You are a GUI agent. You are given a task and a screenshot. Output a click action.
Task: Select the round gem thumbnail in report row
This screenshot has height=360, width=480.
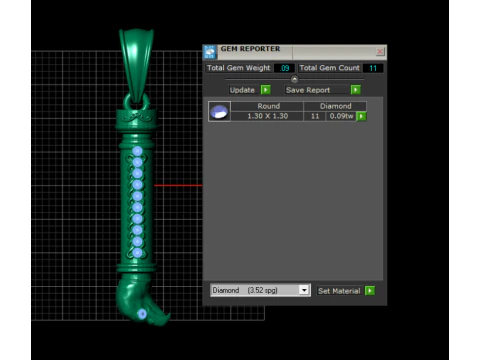tap(219, 112)
